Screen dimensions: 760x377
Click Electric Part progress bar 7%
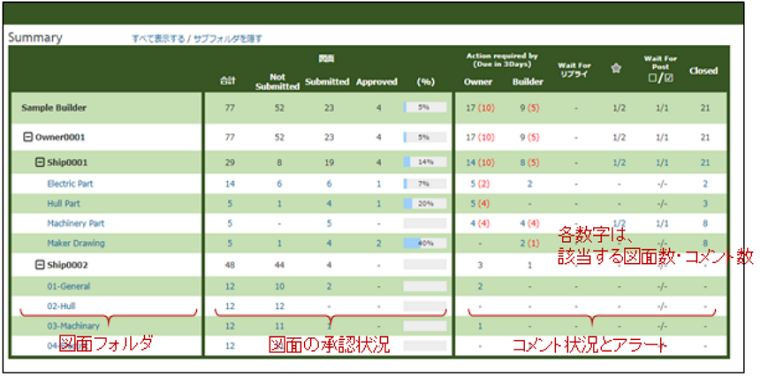tap(425, 184)
